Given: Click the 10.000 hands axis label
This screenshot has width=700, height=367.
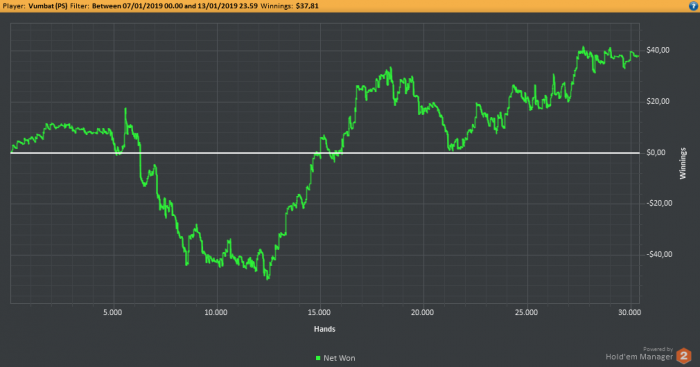Looking at the screenshot, I should click(x=216, y=313).
